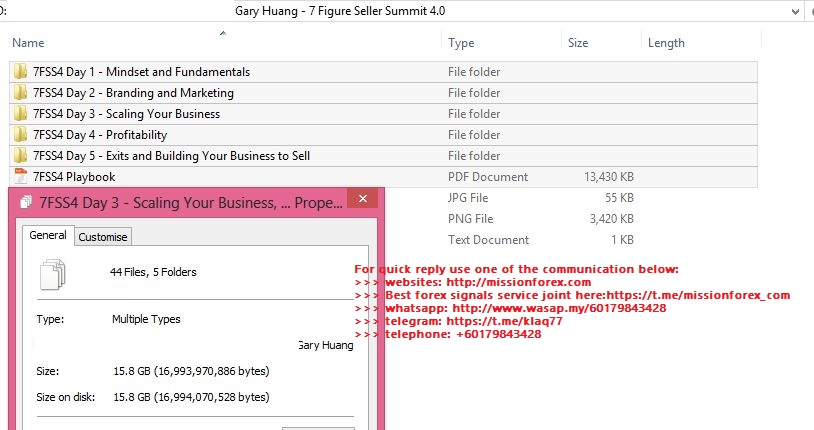This screenshot has width=814, height=430.
Task: Click 'File folder' type in Day 5 row
Action: [474, 156]
